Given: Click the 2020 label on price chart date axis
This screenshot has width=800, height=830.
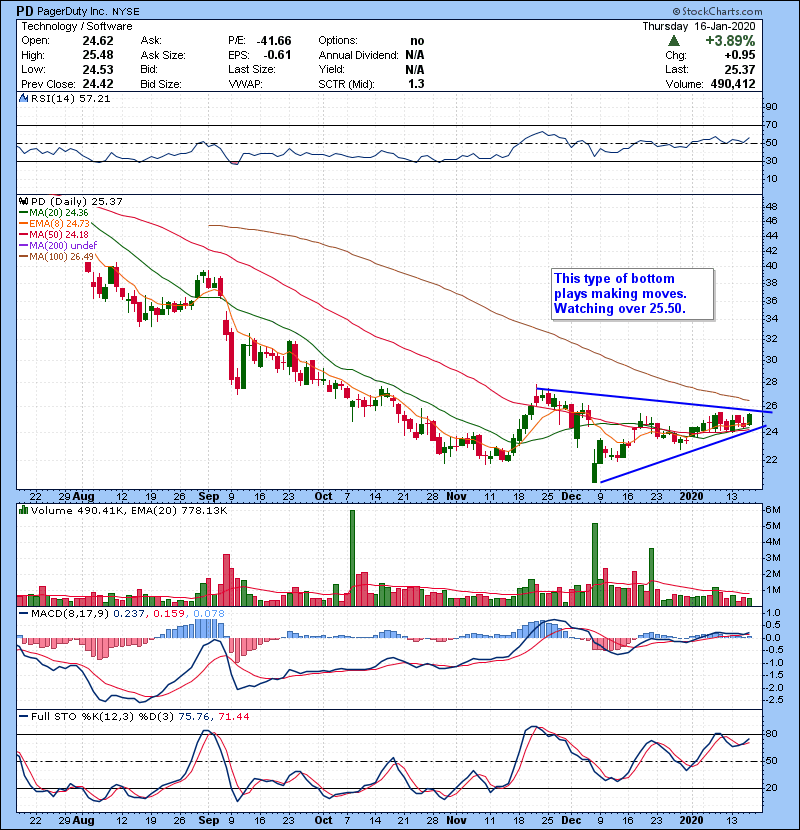Looking at the screenshot, I should [x=691, y=497].
